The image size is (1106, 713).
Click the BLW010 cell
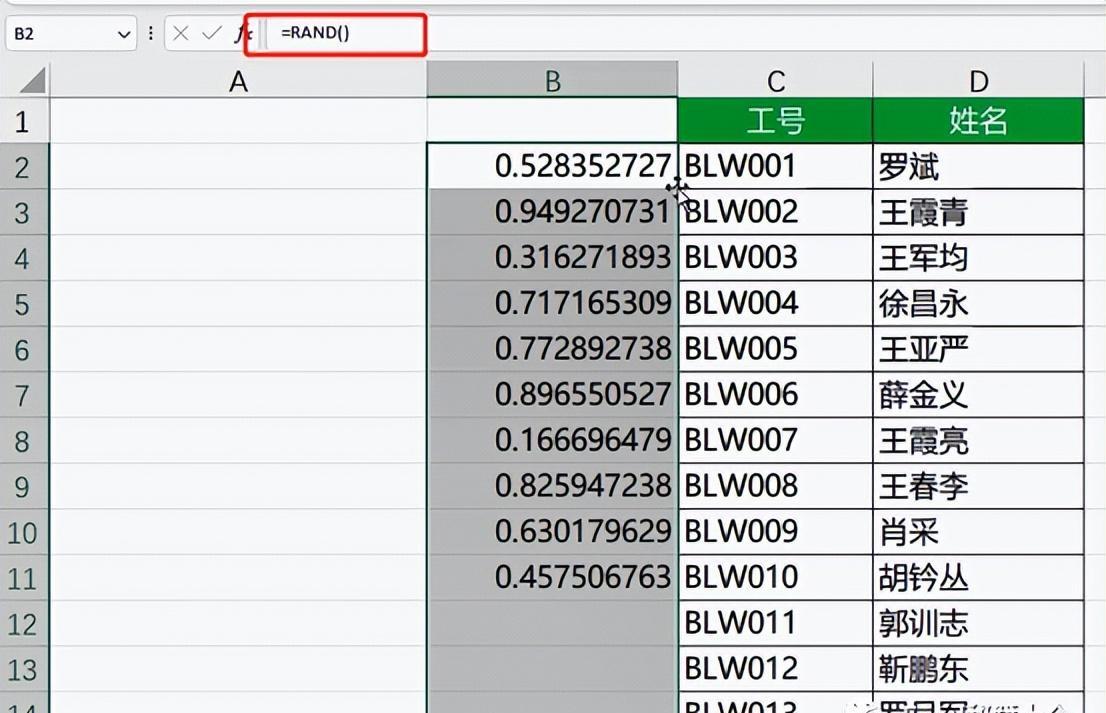775,577
